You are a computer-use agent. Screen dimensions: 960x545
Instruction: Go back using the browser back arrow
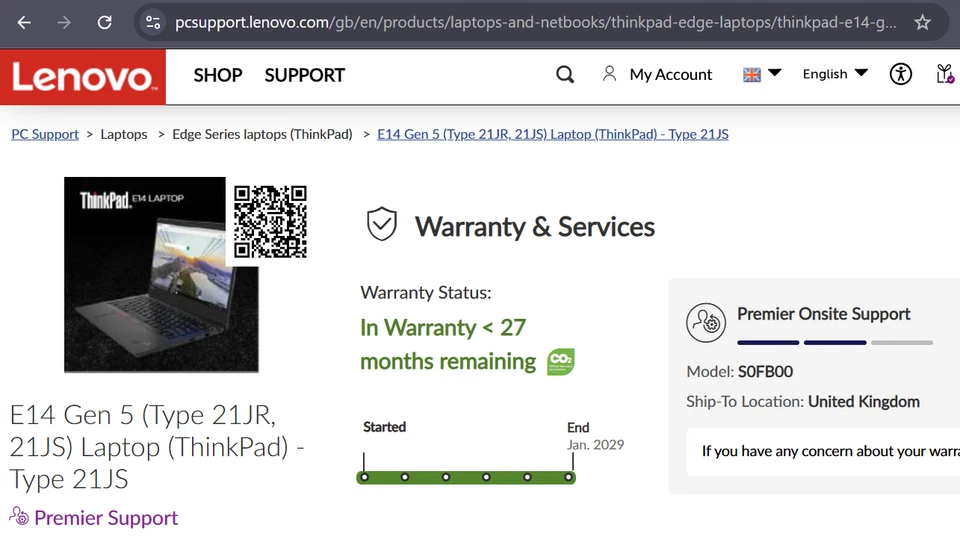(x=24, y=23)
